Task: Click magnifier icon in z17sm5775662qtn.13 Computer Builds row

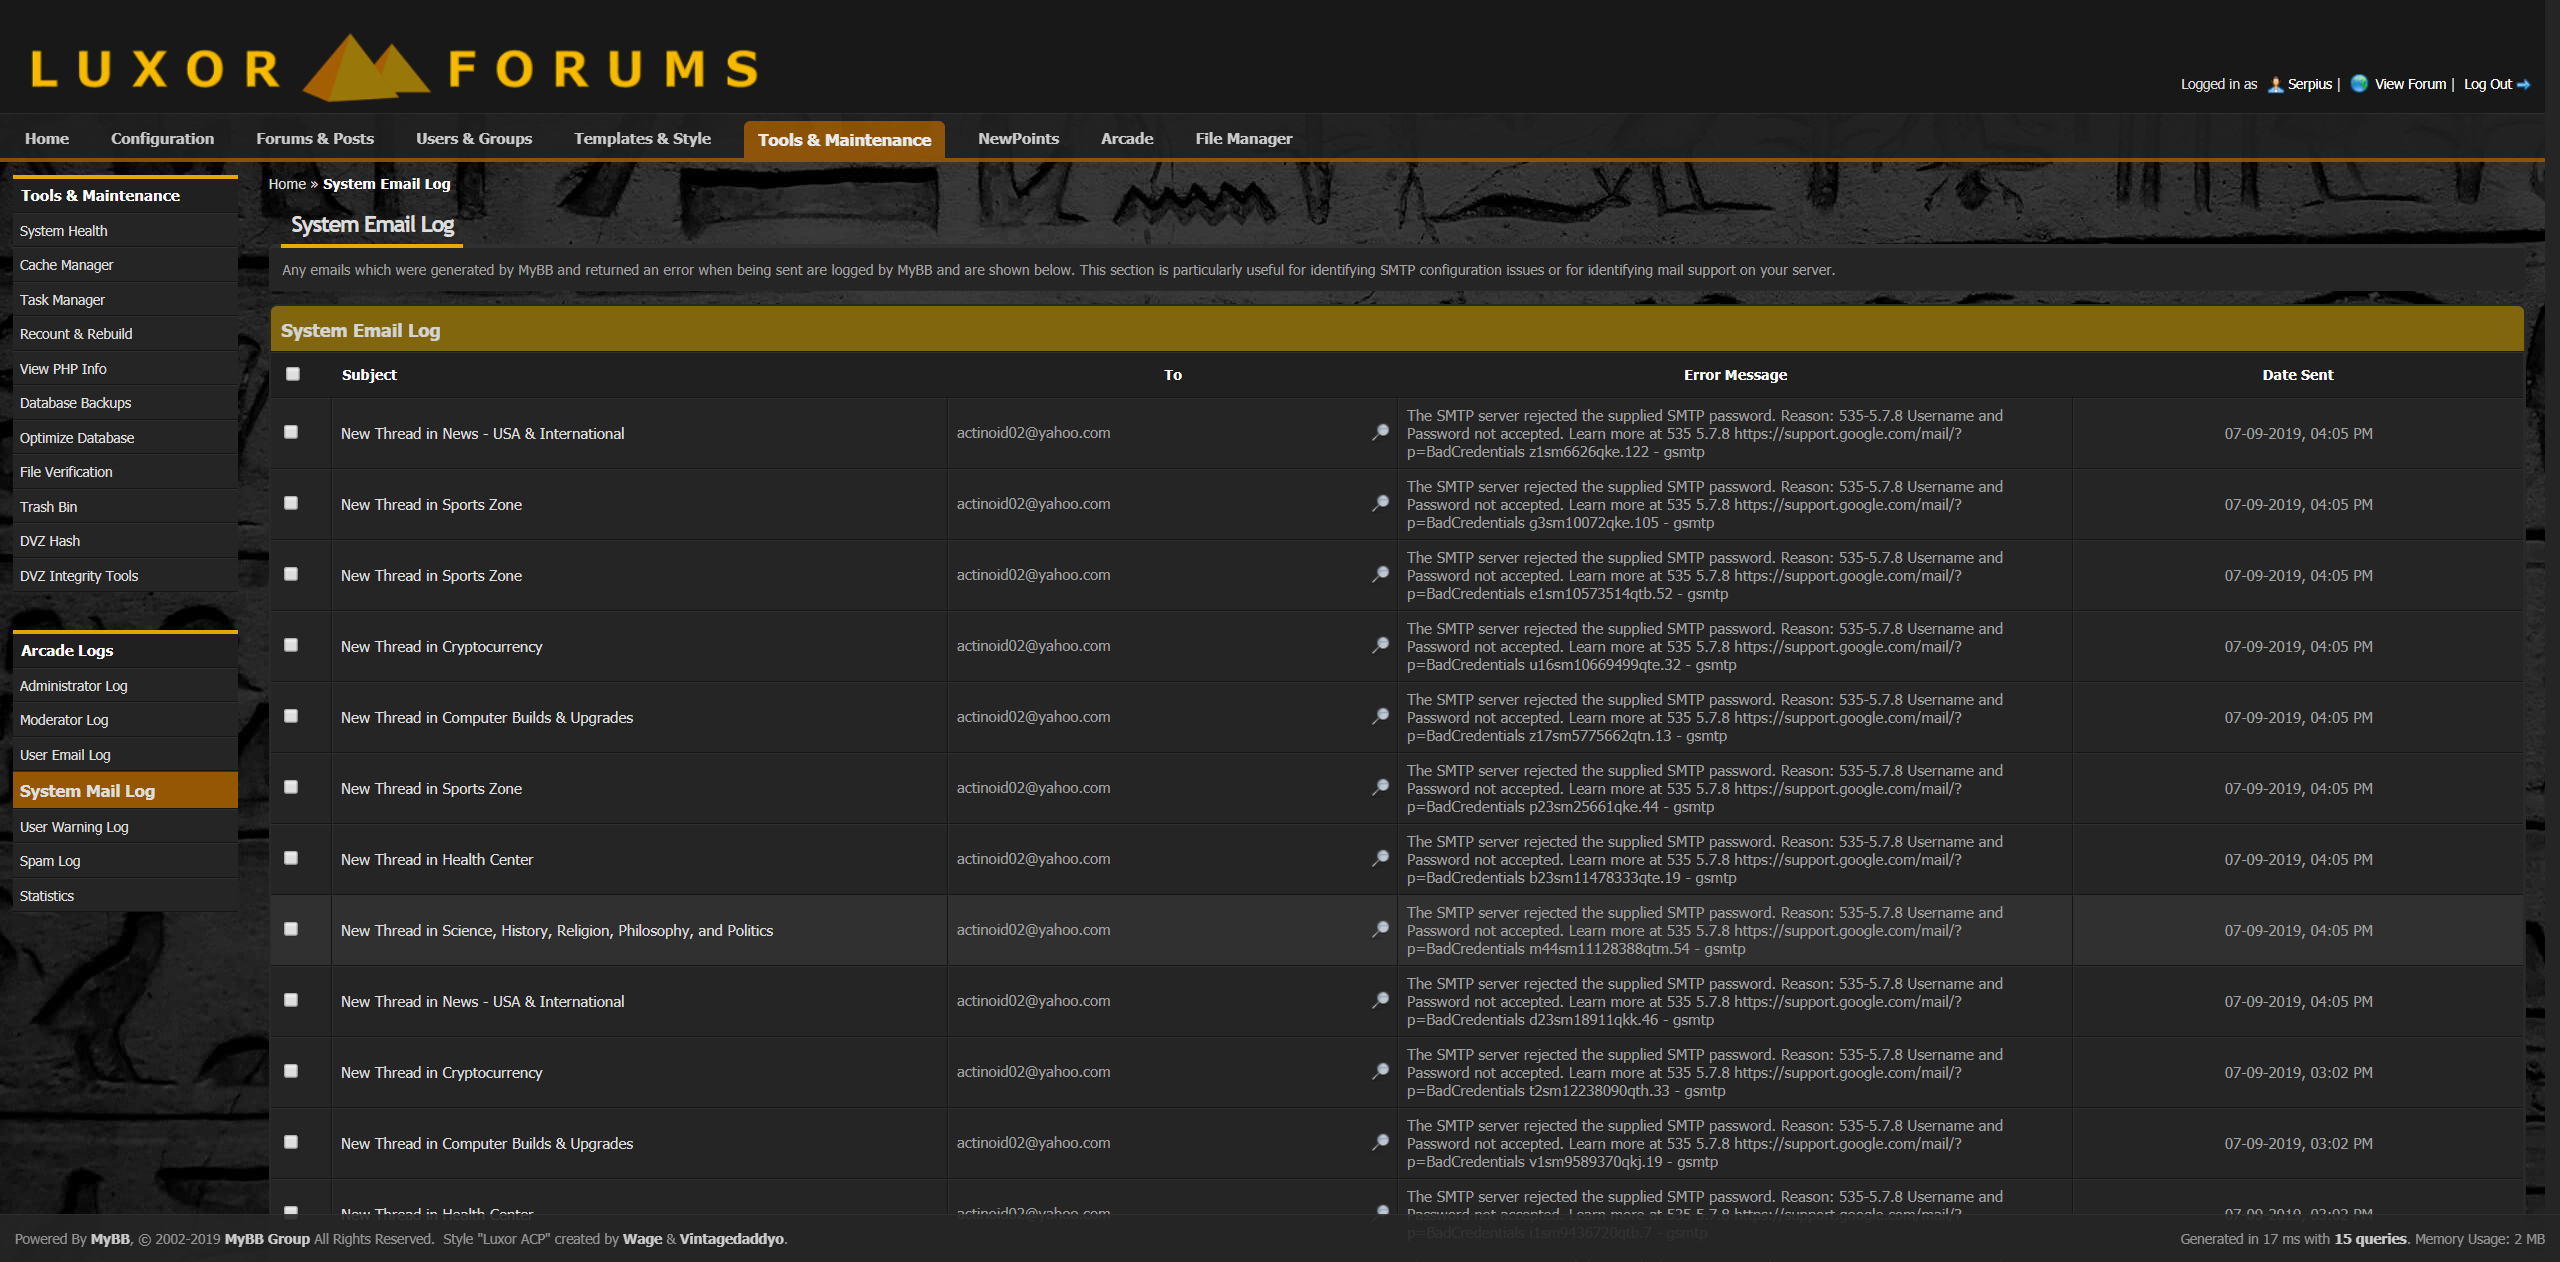Action: (1380, 716)
